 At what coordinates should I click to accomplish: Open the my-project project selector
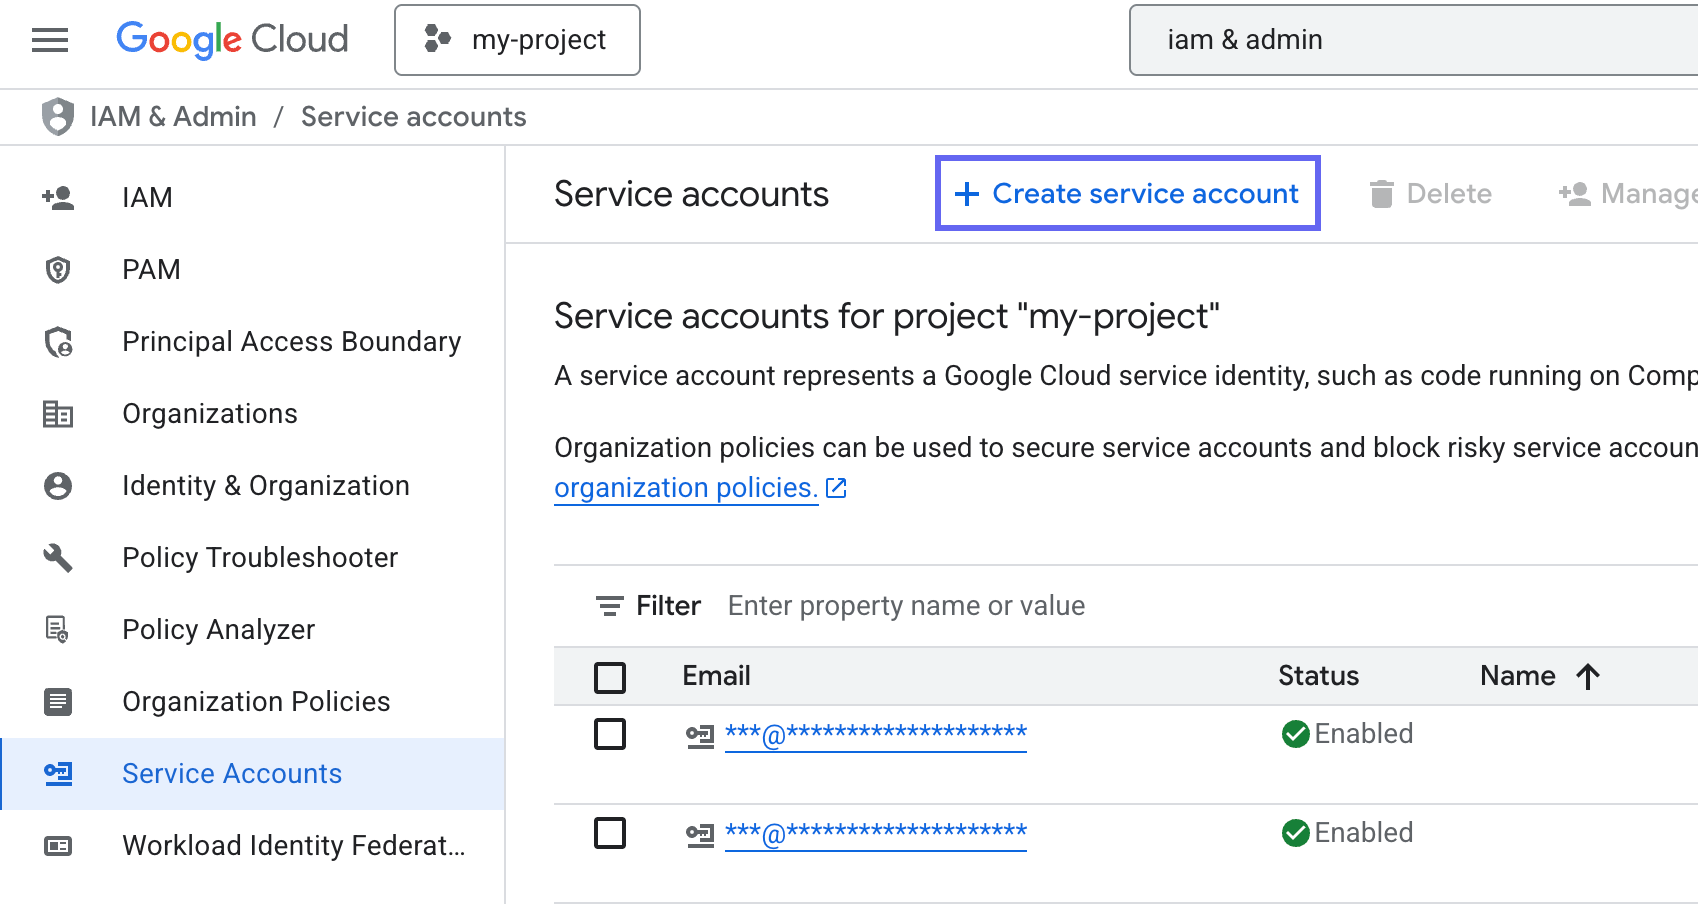tap(517, 40)
